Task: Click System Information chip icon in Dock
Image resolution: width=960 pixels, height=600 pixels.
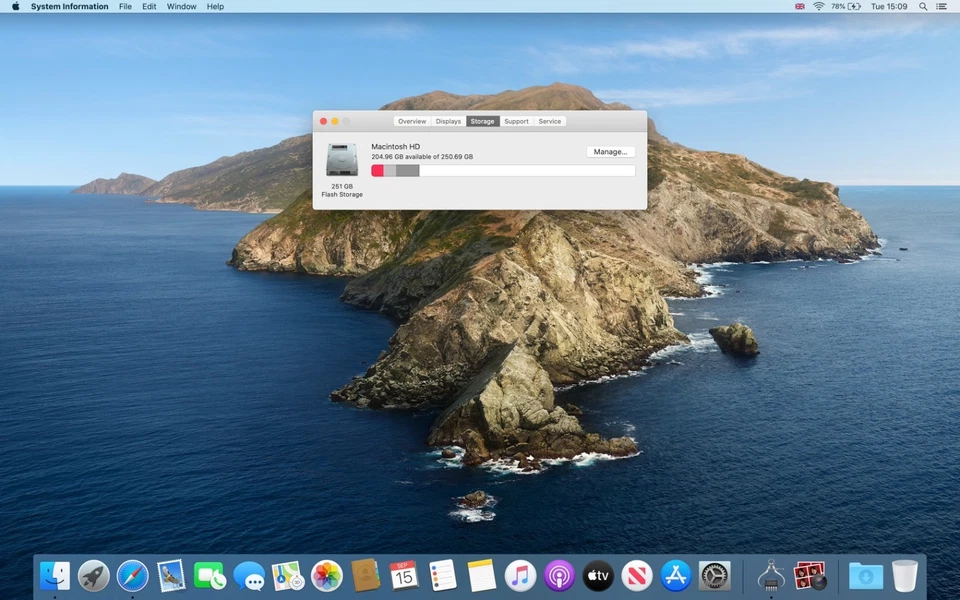Action: point(771,576)
